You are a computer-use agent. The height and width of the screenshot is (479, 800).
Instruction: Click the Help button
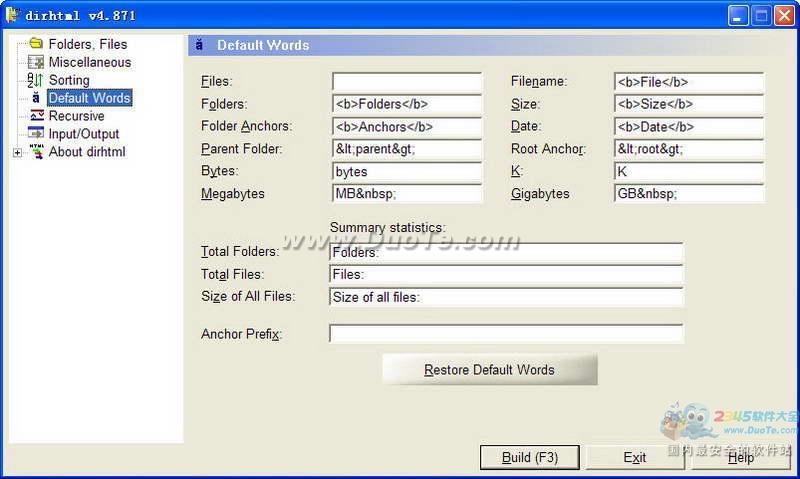point(741,457)
